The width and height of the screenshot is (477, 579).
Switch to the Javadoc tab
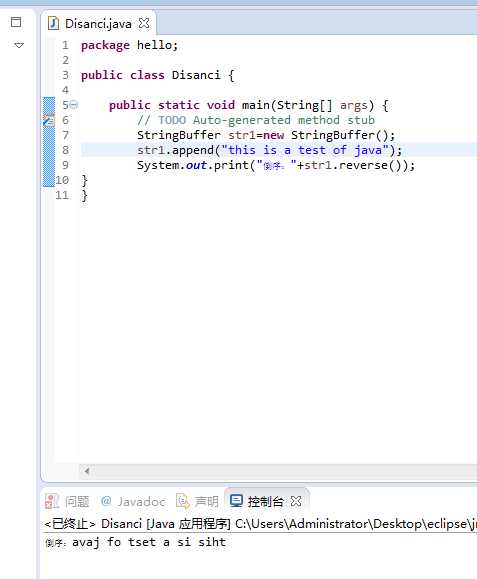click(133, 501)
